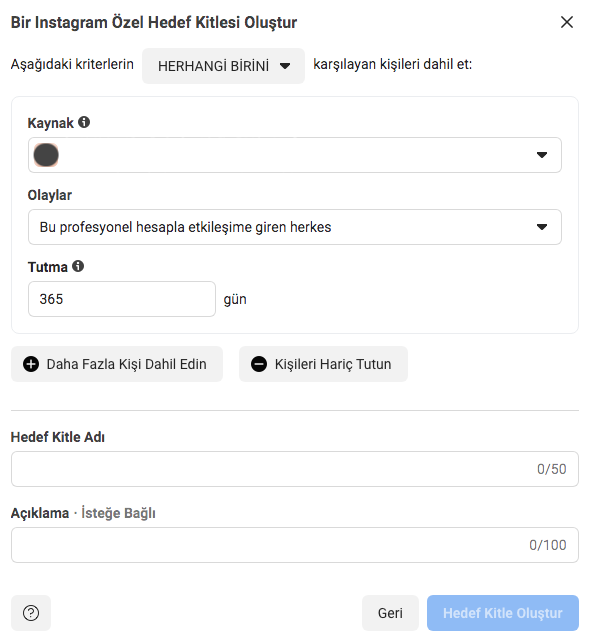Click Daha Fazla Kişi Dahil Edin button
Image resolution: width=590 pixels, height=635 pixels.
click(x=117, y=364)
